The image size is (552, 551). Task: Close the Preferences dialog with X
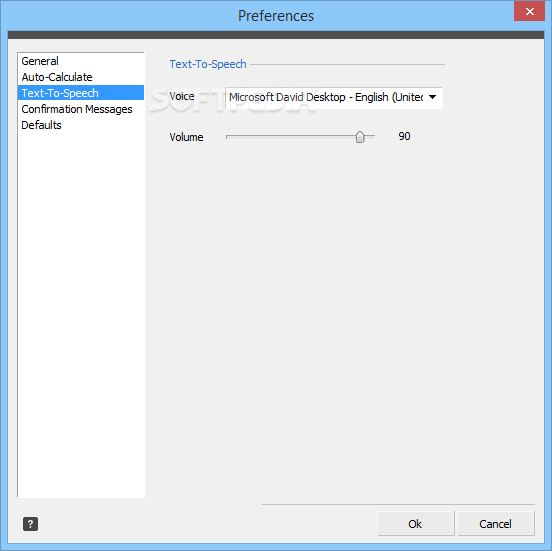[529, 12]
